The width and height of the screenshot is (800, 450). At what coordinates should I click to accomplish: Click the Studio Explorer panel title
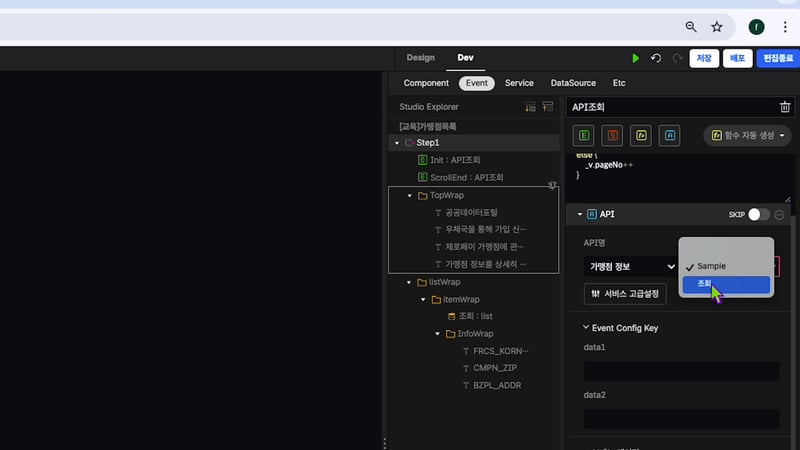[x=429, y=107]
